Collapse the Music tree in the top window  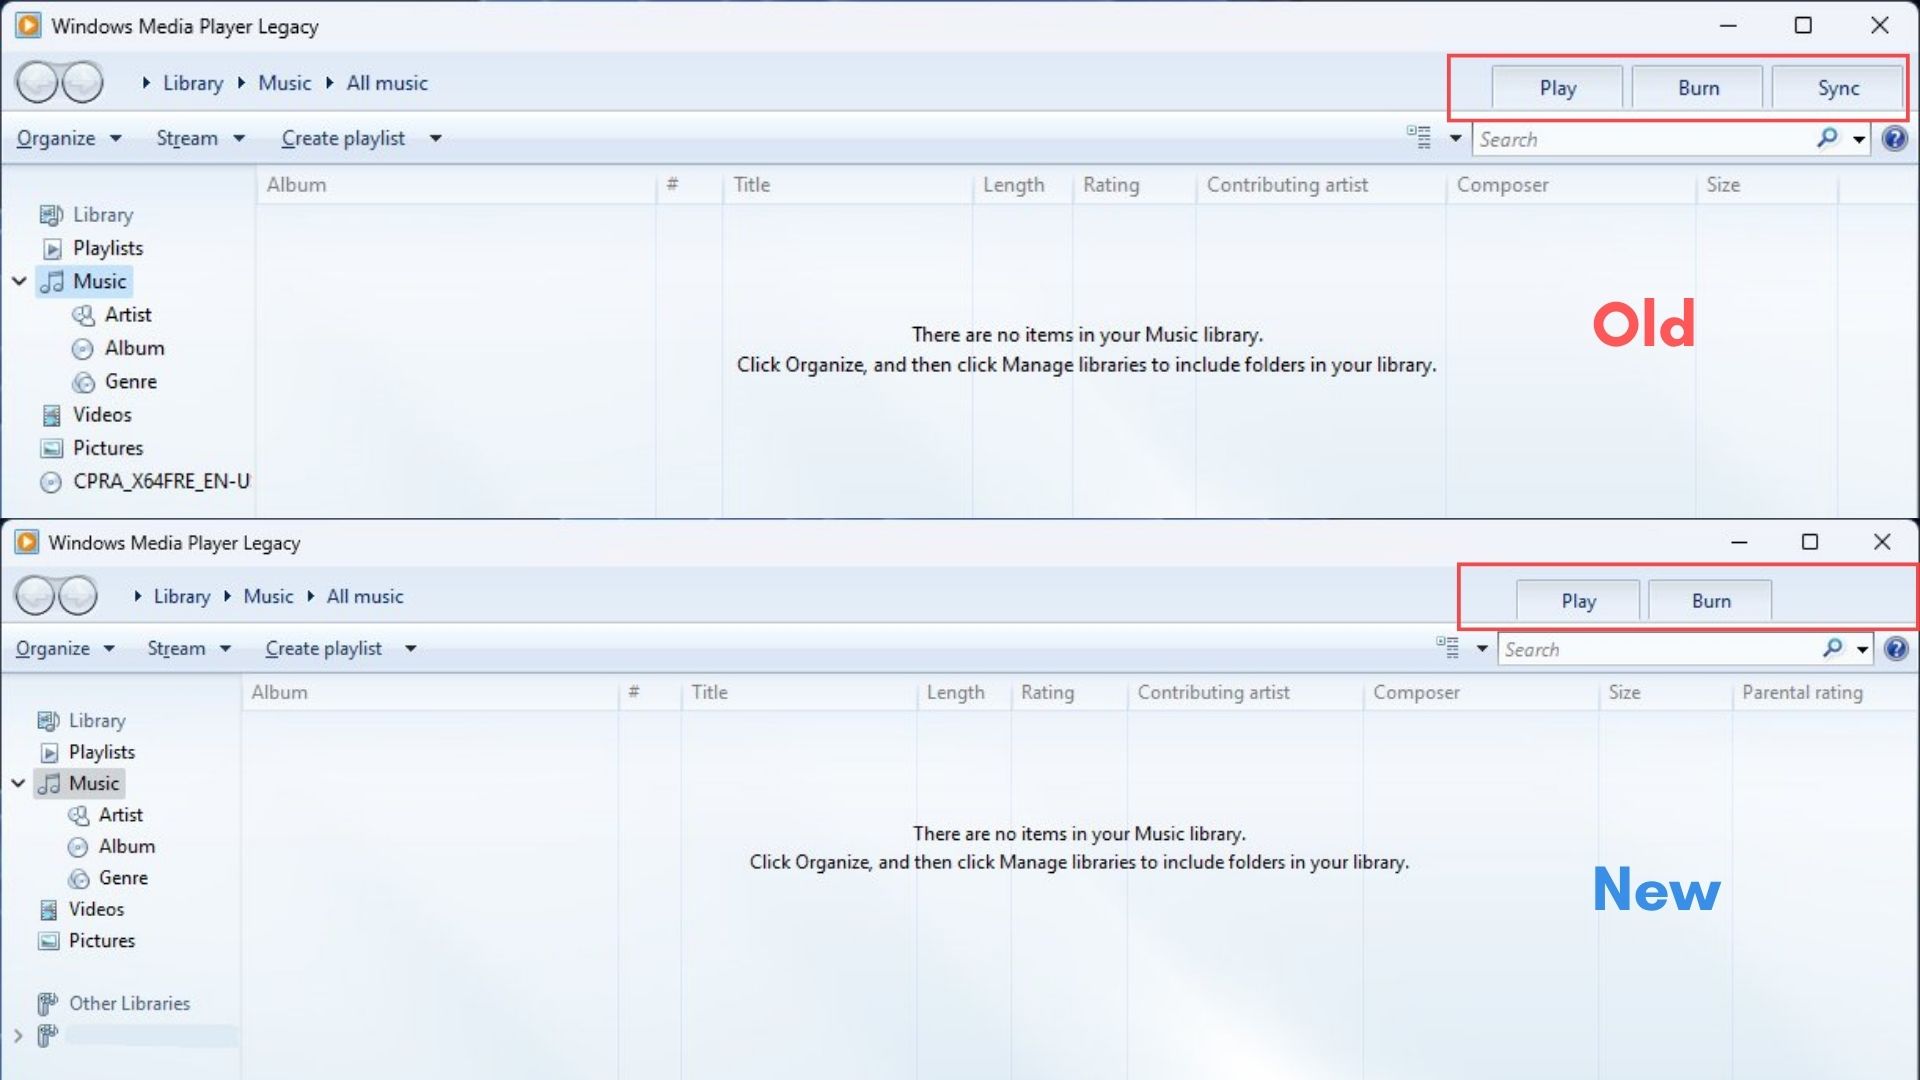19,282
